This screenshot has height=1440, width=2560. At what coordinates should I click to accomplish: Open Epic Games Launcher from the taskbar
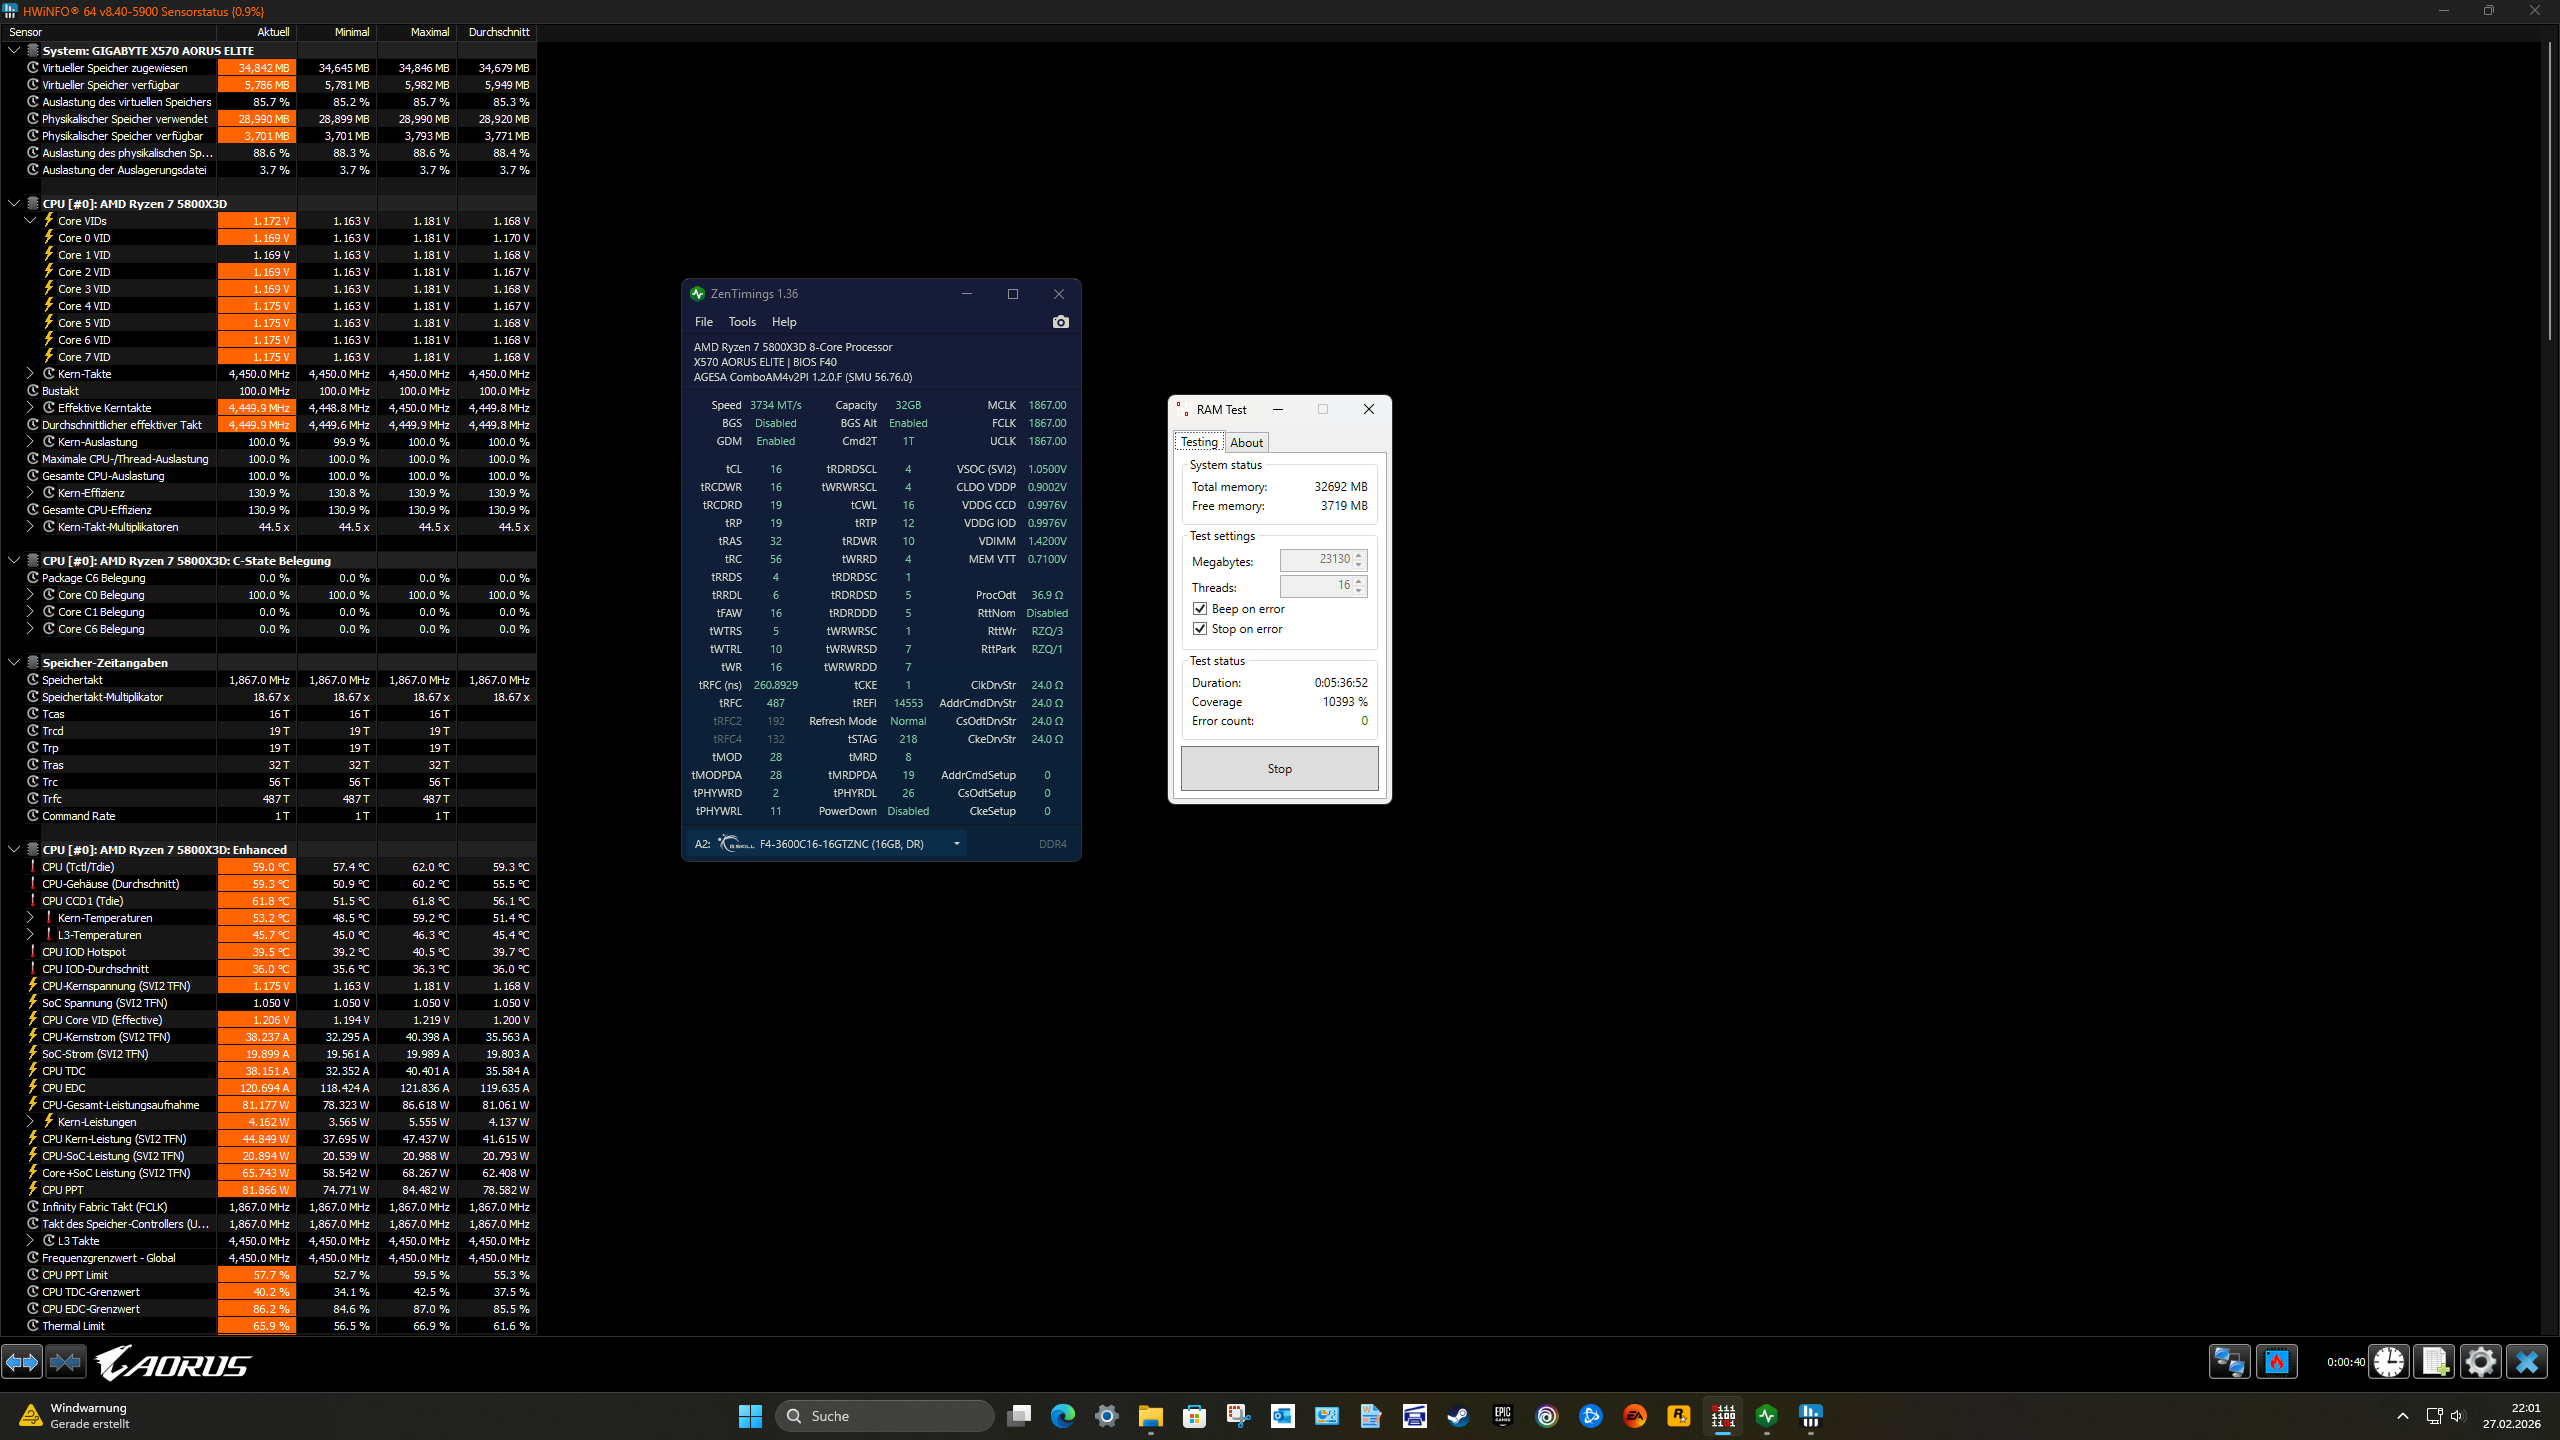pyautogui.click(x=1502, y=1416)
